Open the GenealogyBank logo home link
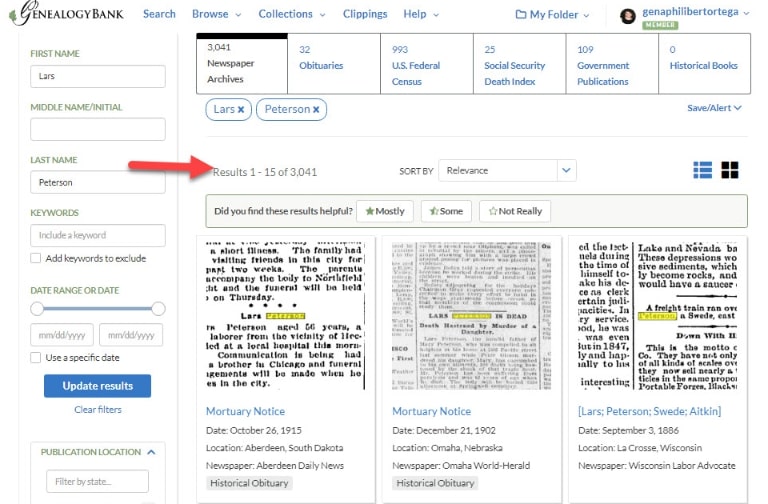This screenshot has width=768, height=504. click(66, 13)
